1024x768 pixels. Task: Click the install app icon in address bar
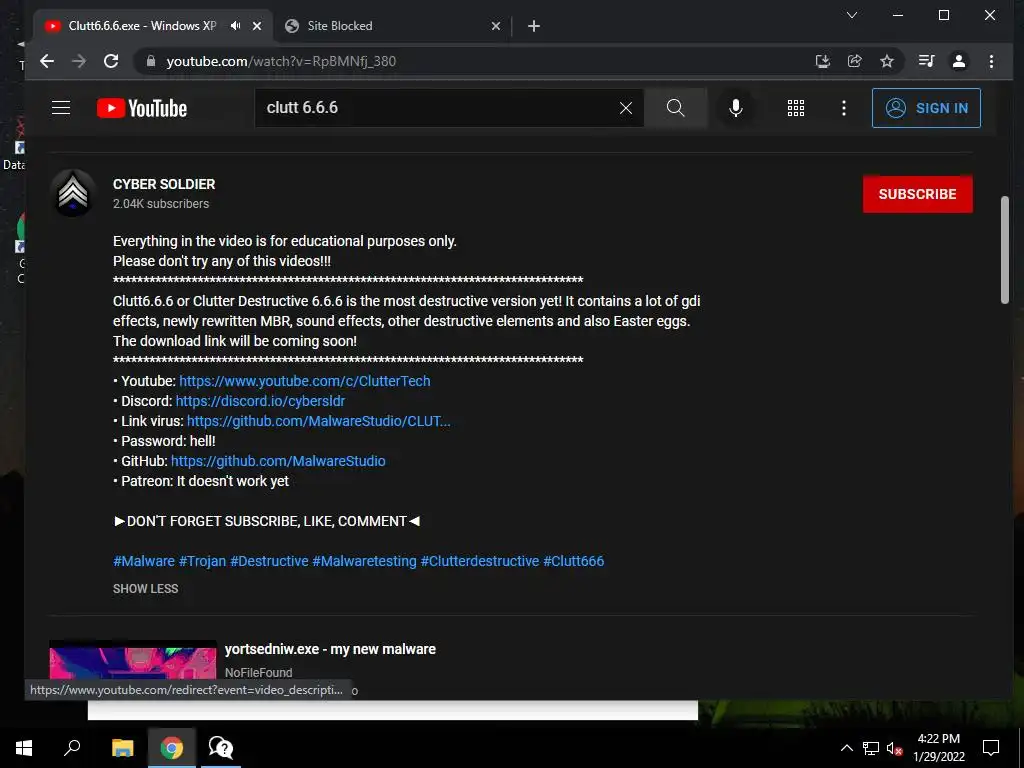click(823, 61)
